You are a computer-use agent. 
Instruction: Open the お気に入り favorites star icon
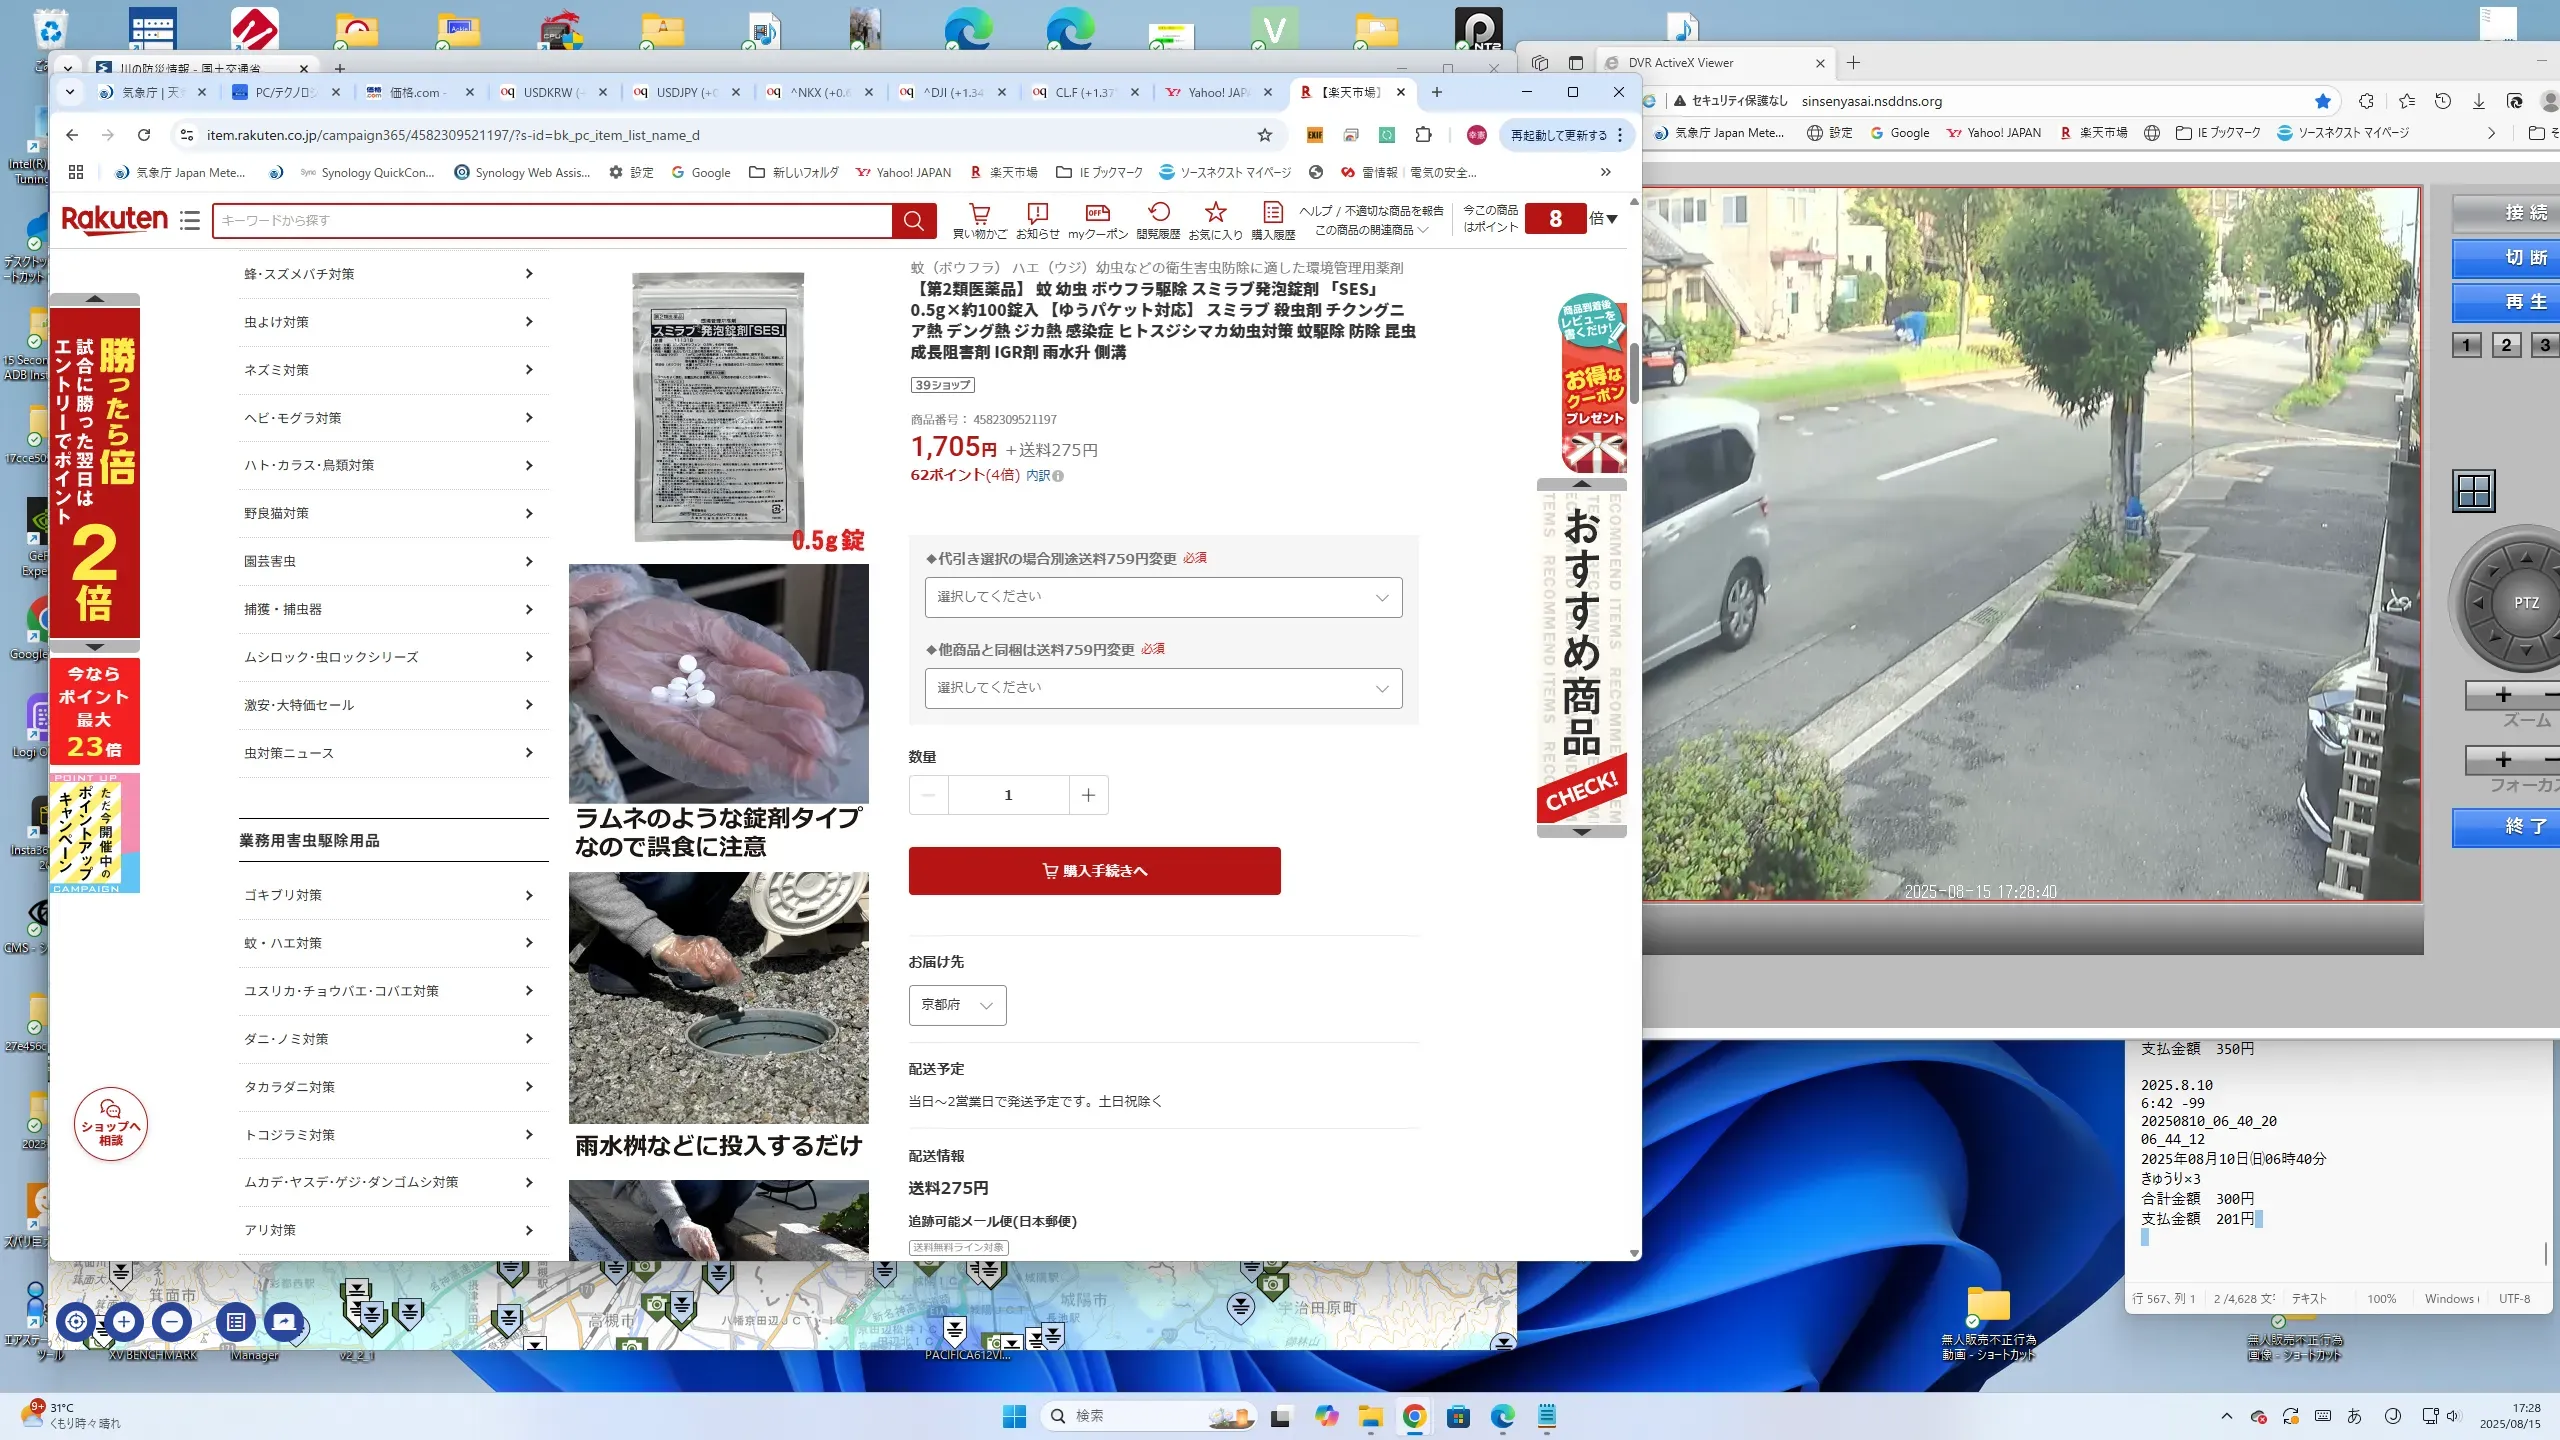(1215, 213)
